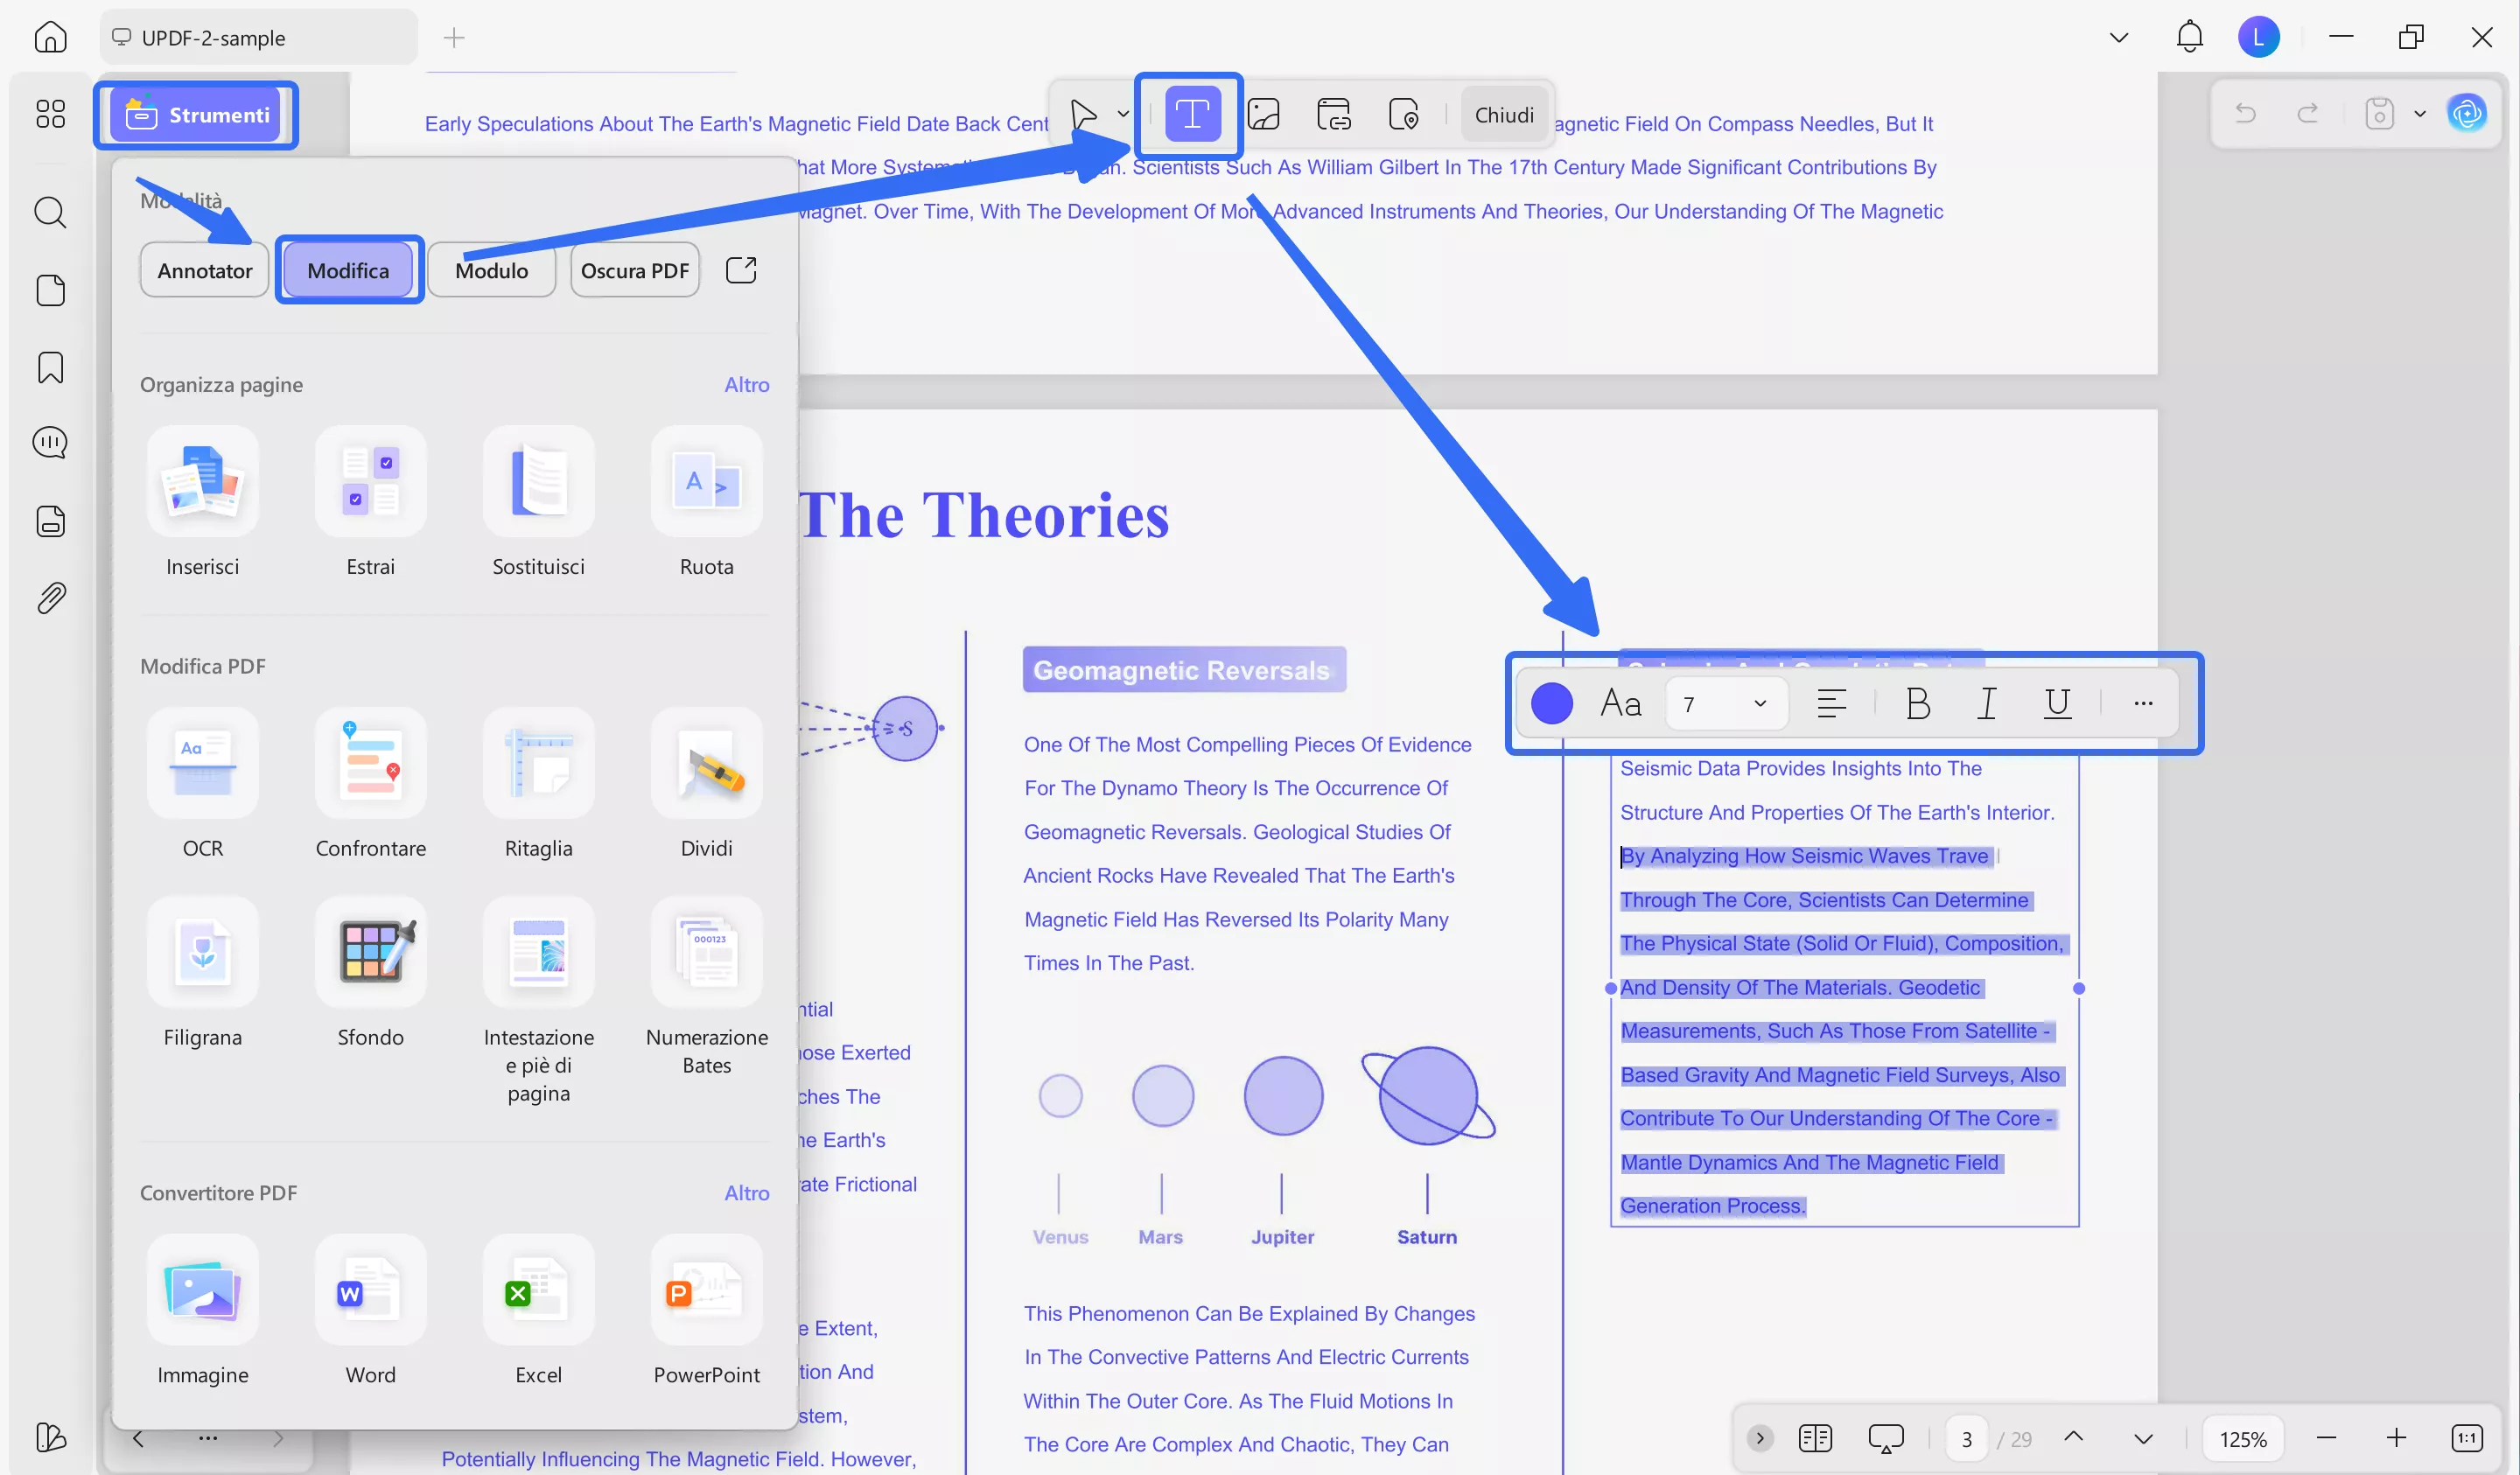Toggle italic formatting
2520x1475 pixels.
(x=1987, y=703)
